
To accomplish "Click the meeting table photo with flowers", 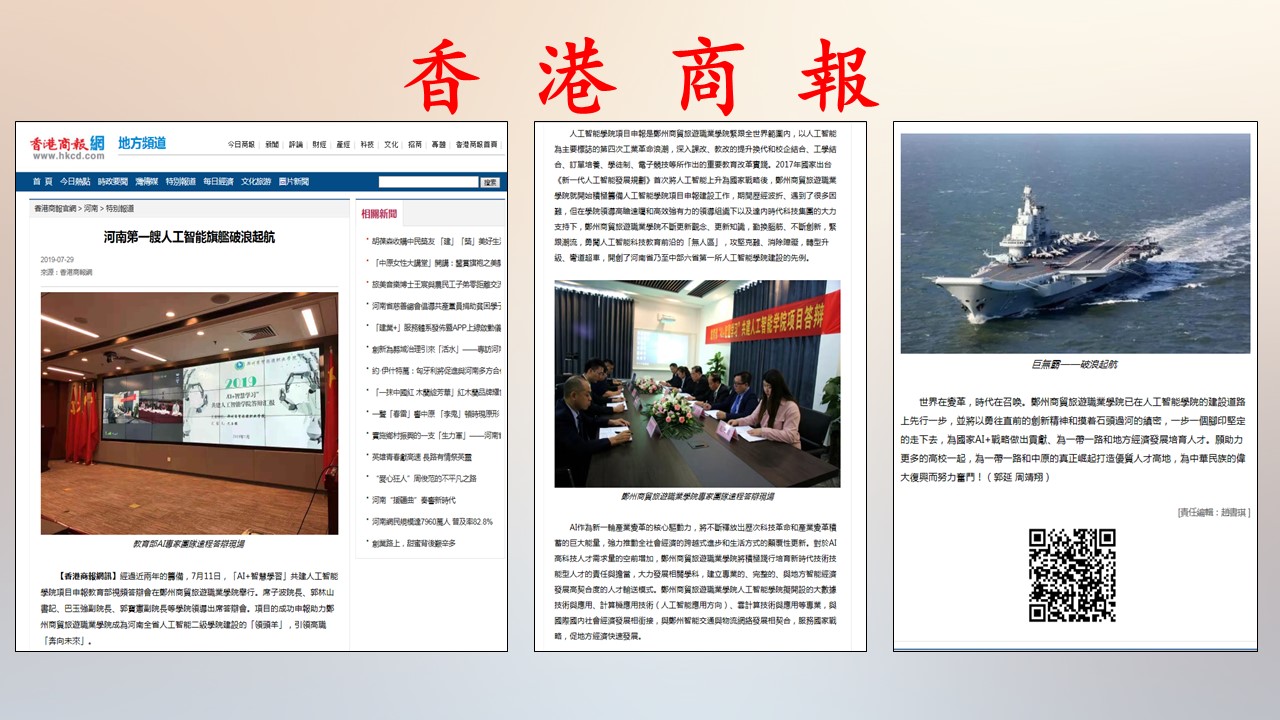I will click(x=697, y=384).
